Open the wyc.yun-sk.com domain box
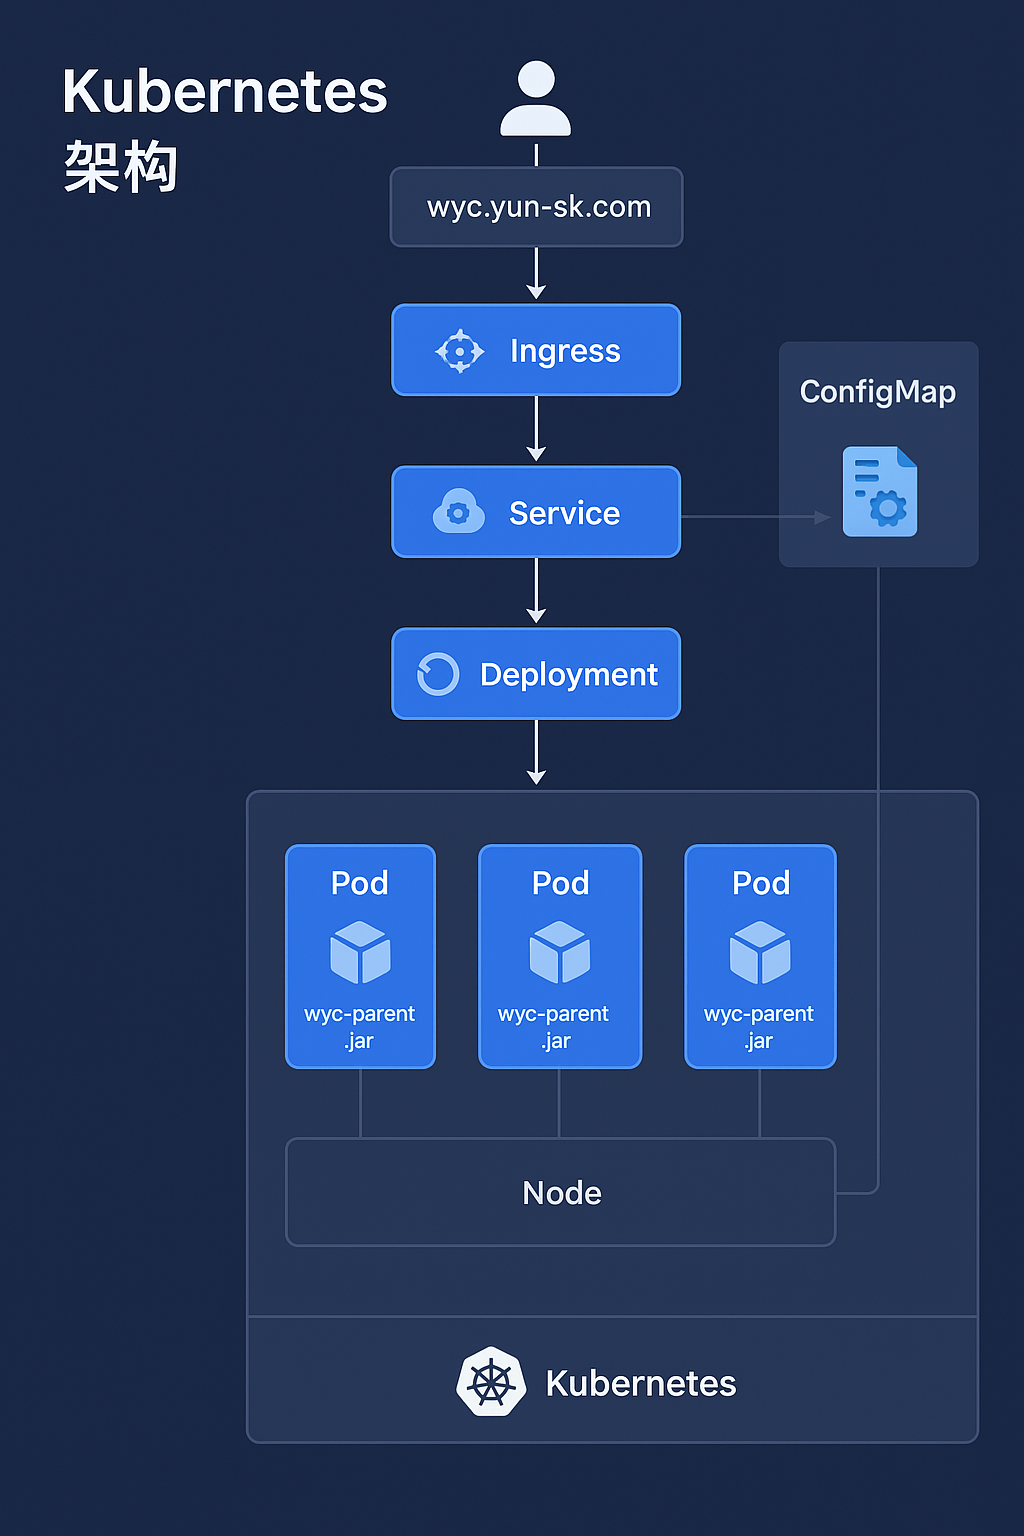 coord(537,207)
